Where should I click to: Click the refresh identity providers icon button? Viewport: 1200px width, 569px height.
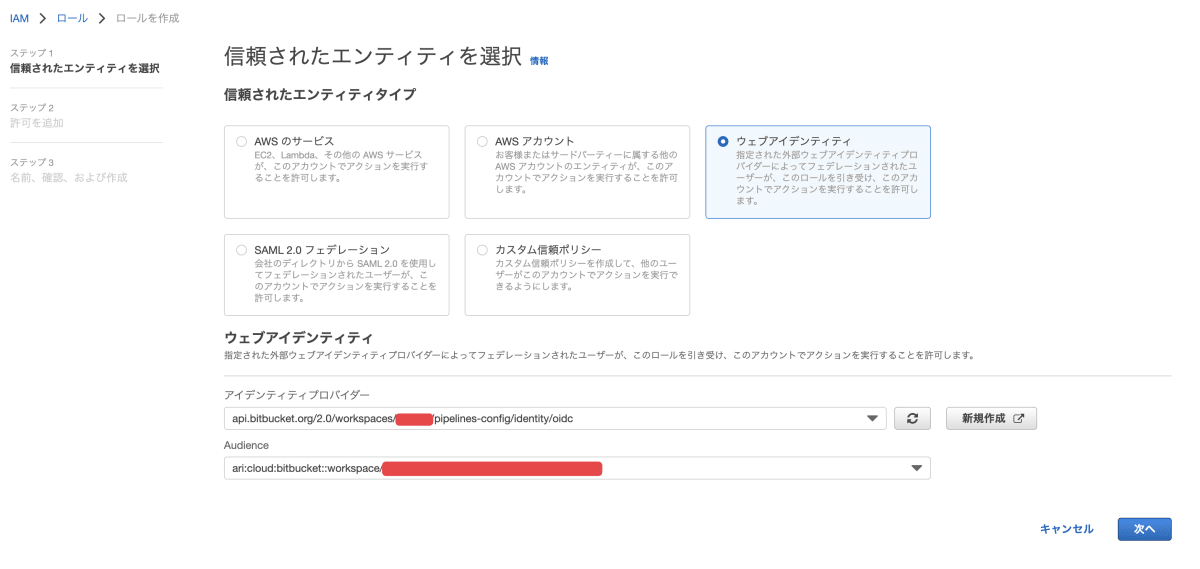tap(912, 419)
